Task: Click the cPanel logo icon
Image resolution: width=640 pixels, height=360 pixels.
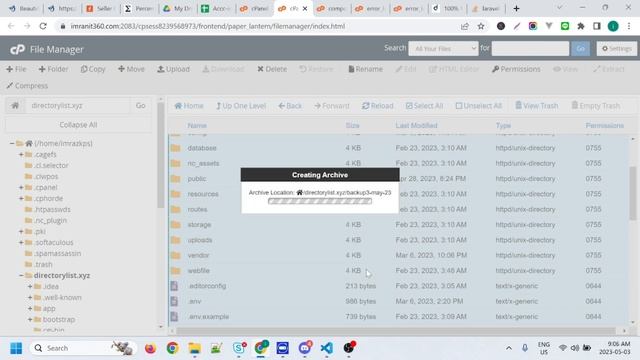Action: [17, 49]
